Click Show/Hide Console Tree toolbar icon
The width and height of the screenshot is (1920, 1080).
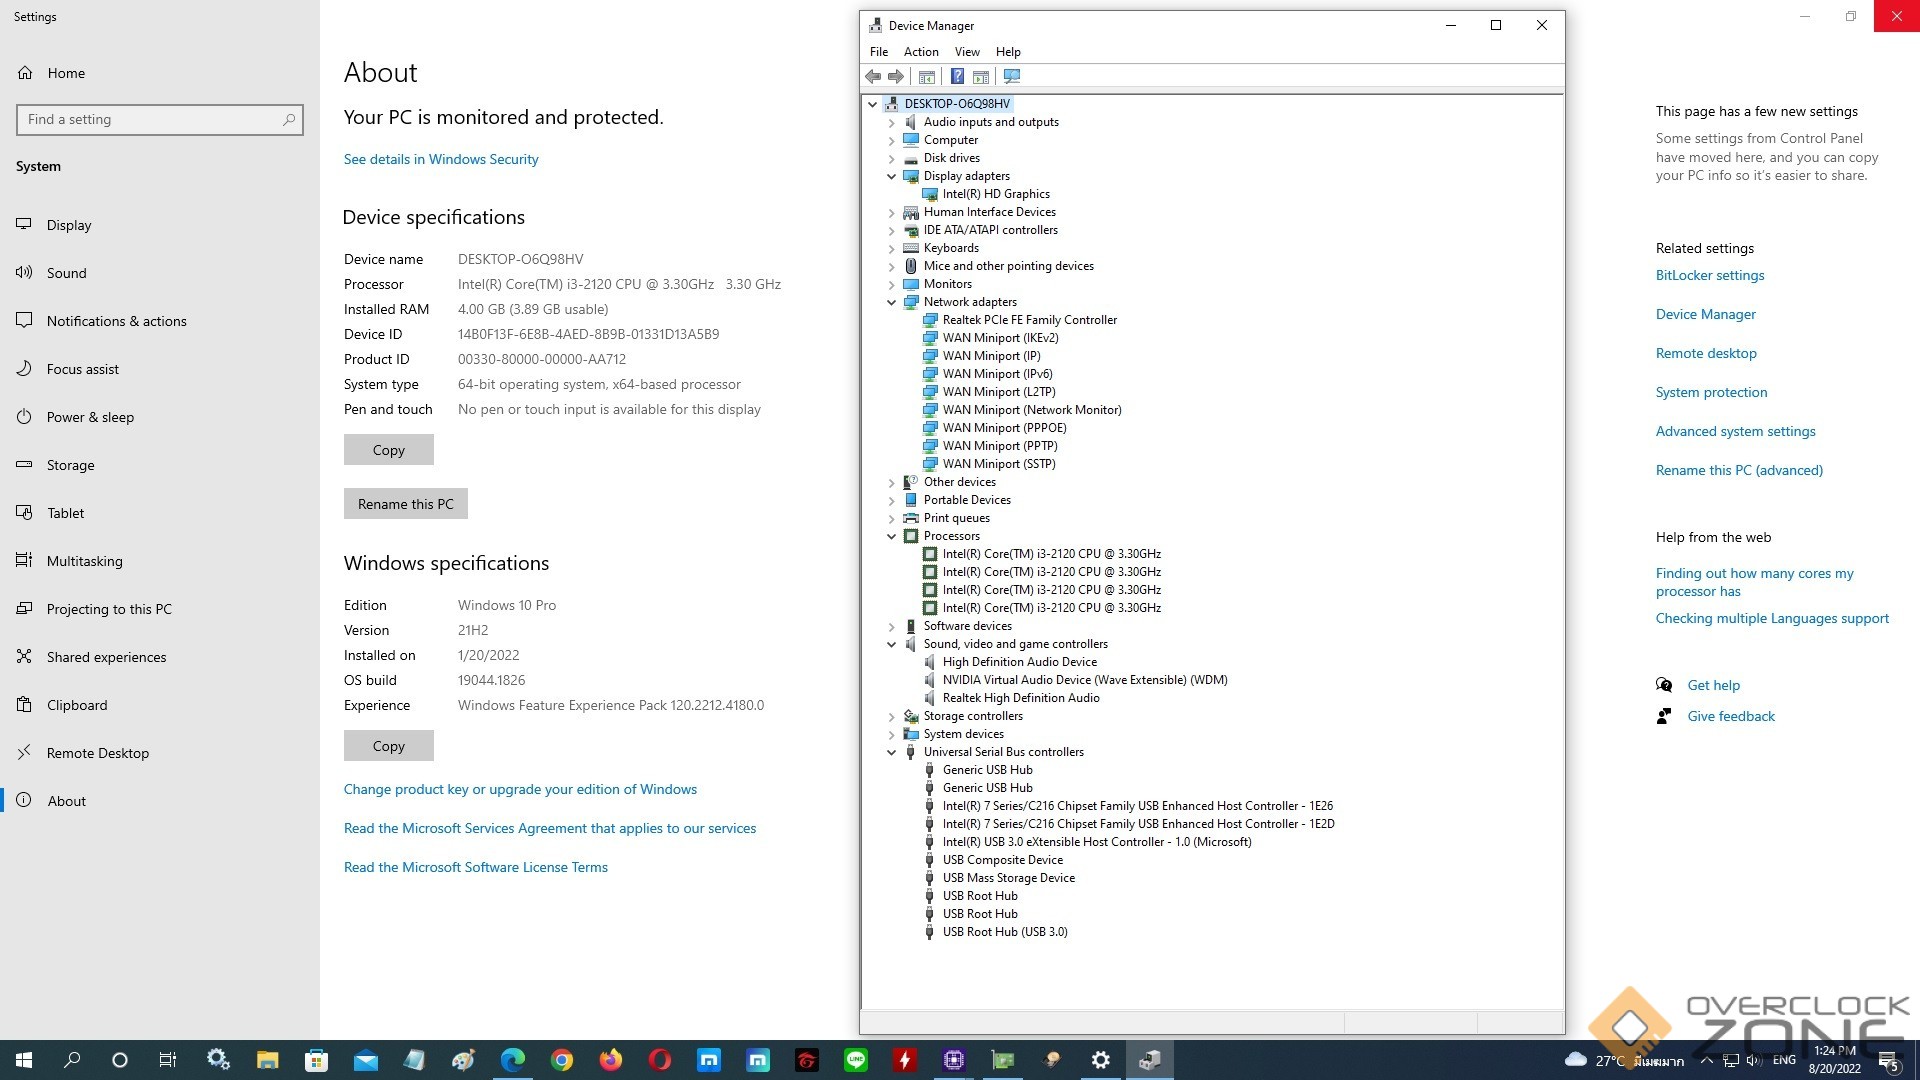tap(927, 77)
